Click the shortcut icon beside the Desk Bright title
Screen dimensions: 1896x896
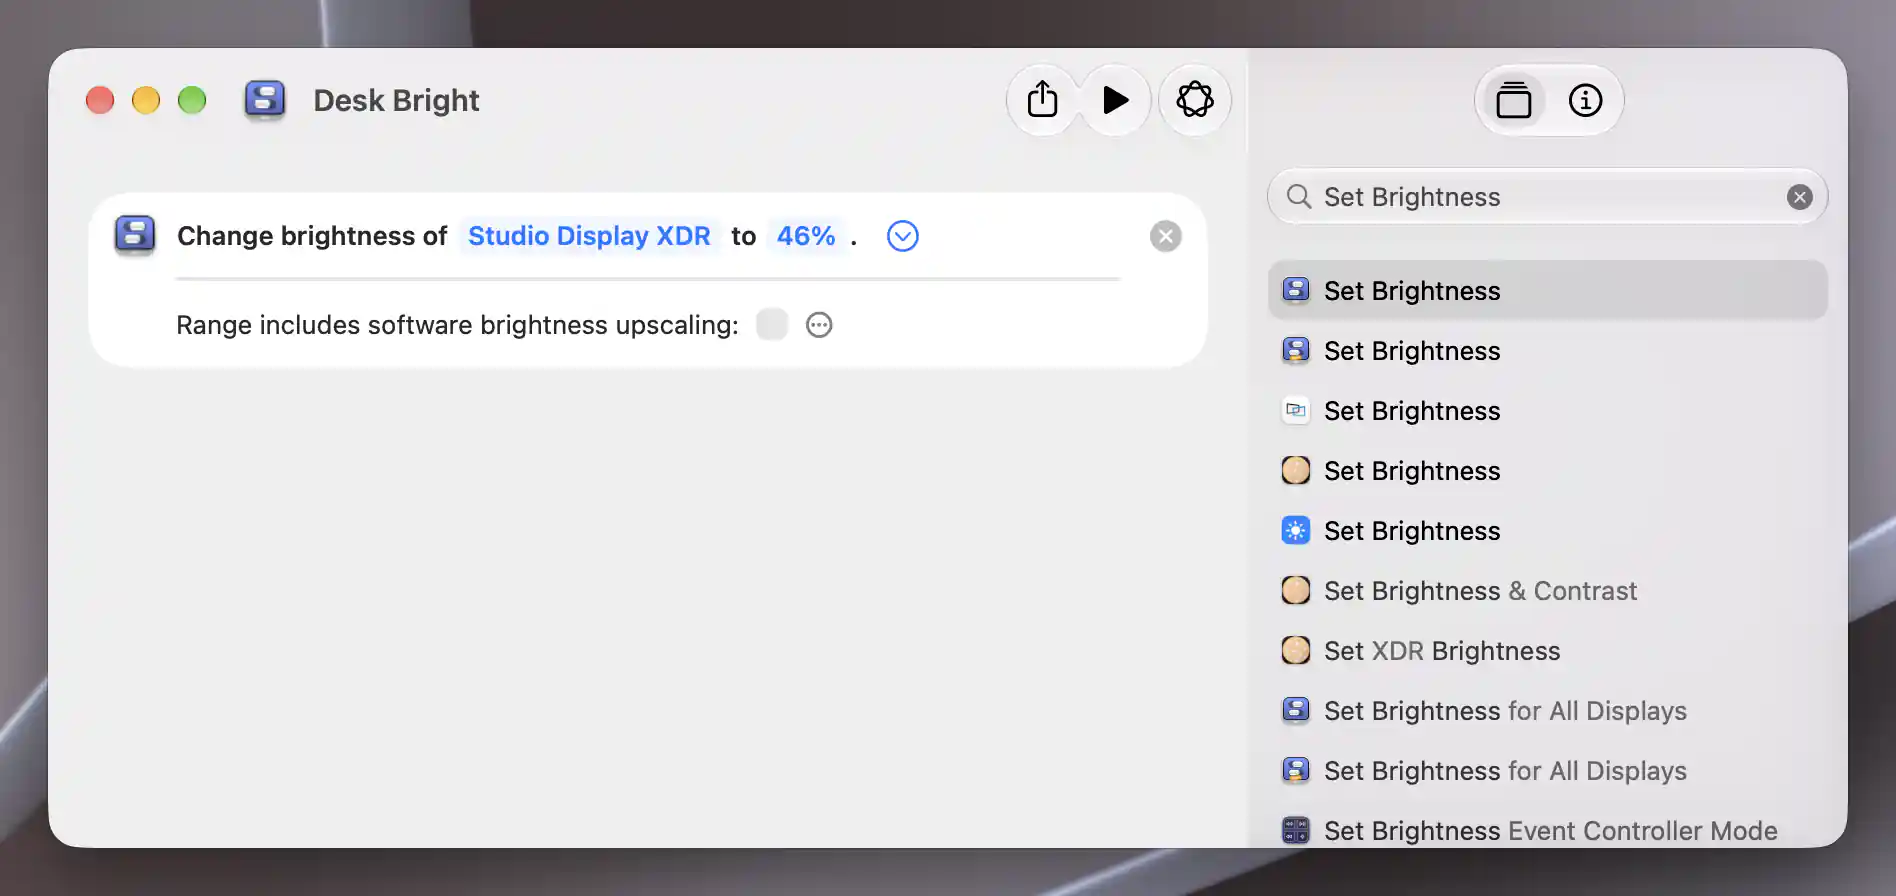coord(265,100)
